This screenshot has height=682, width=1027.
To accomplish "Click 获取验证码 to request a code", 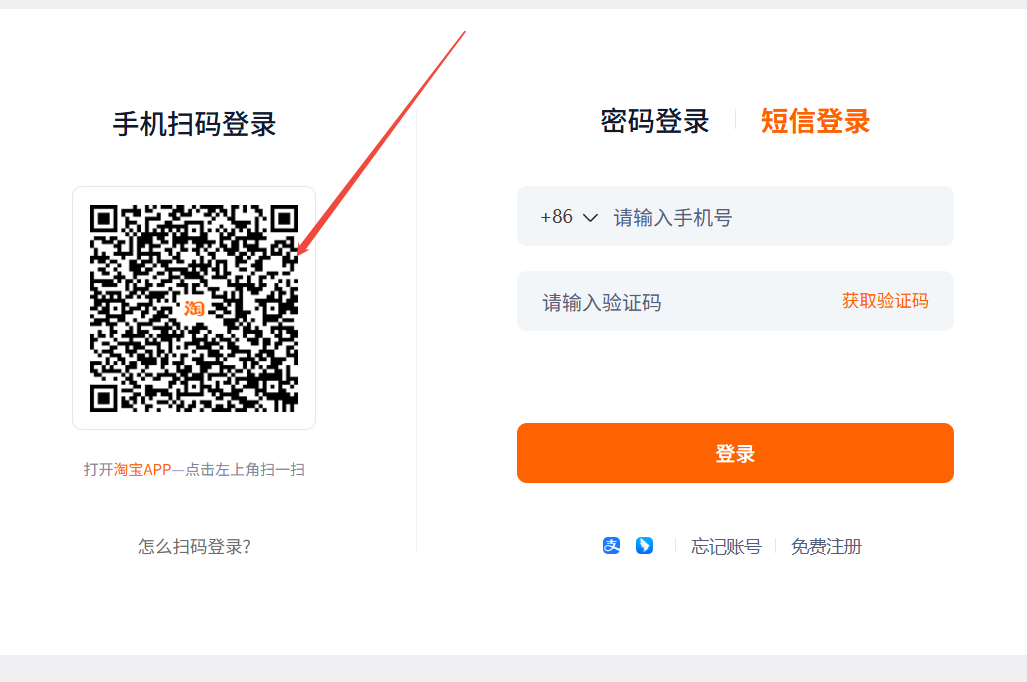I will point(884,300).
